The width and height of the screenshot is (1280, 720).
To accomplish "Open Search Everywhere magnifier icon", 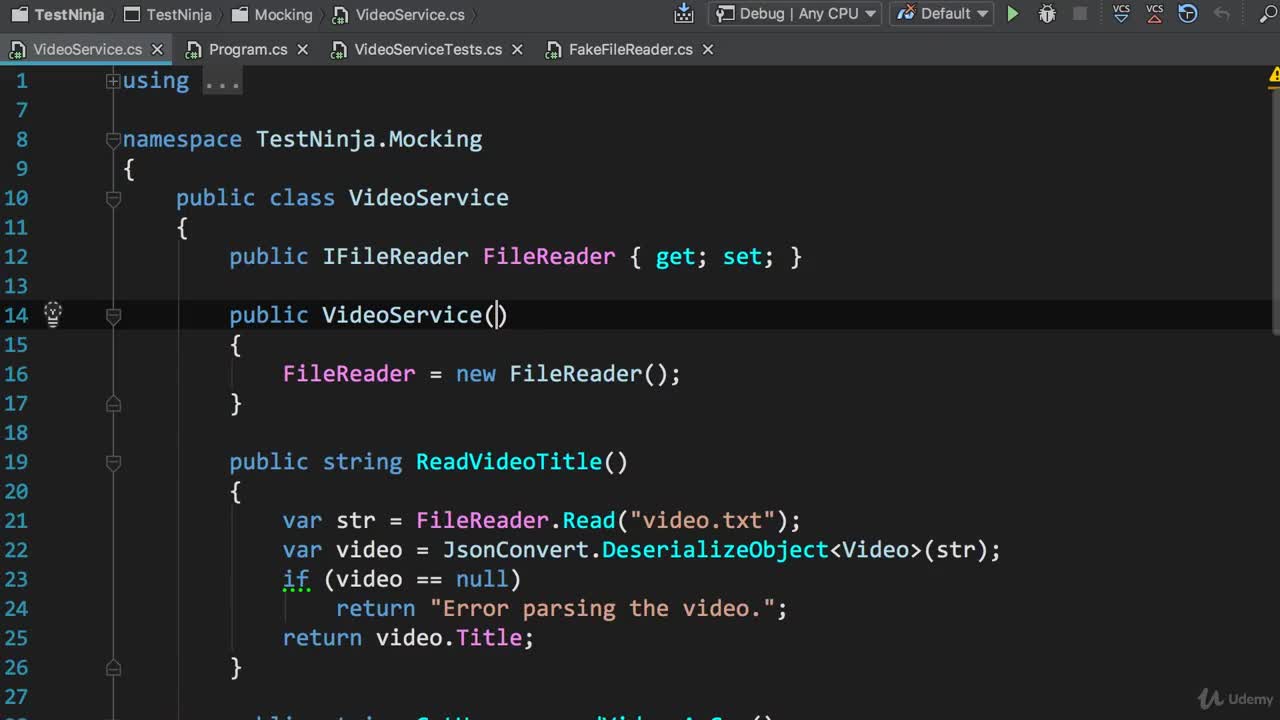I will pyautogui.click(x=1269, y=14).
